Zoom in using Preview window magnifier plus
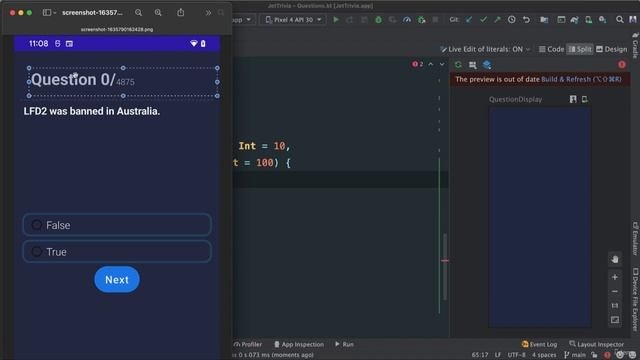The height and width of the screenshot is (360, 640). click(158, 13)
